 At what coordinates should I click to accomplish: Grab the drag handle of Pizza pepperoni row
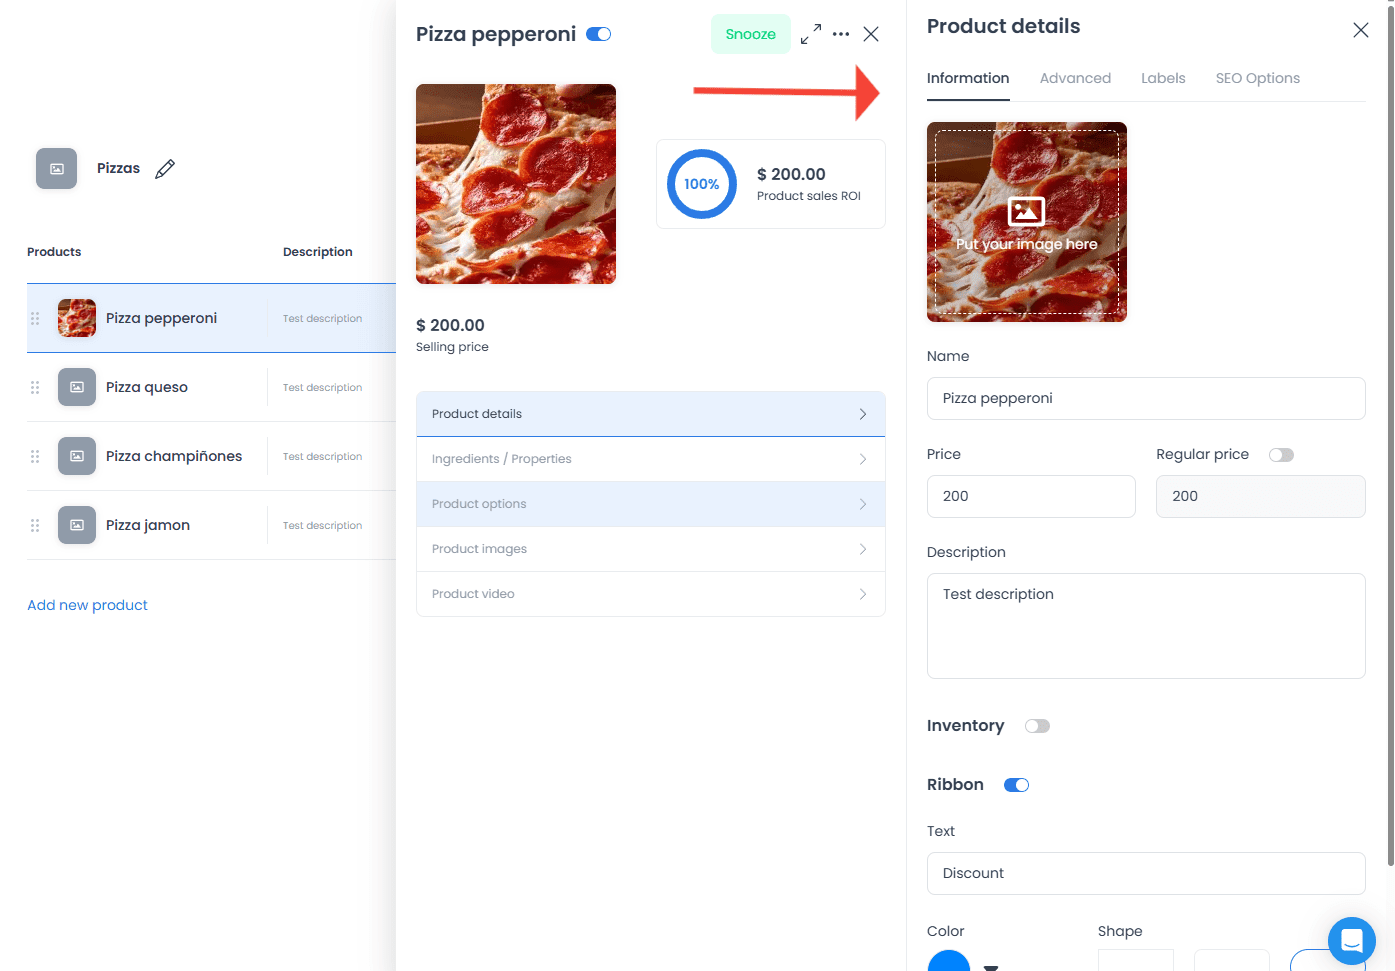pyautogui.click(x=35, y=318)
